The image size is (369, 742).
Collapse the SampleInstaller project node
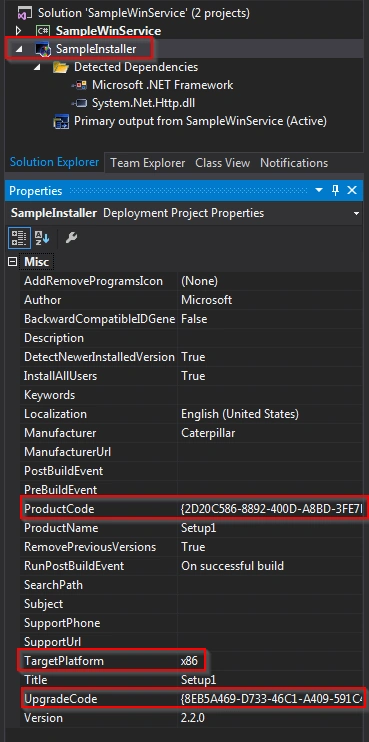(x=19, y=49)
